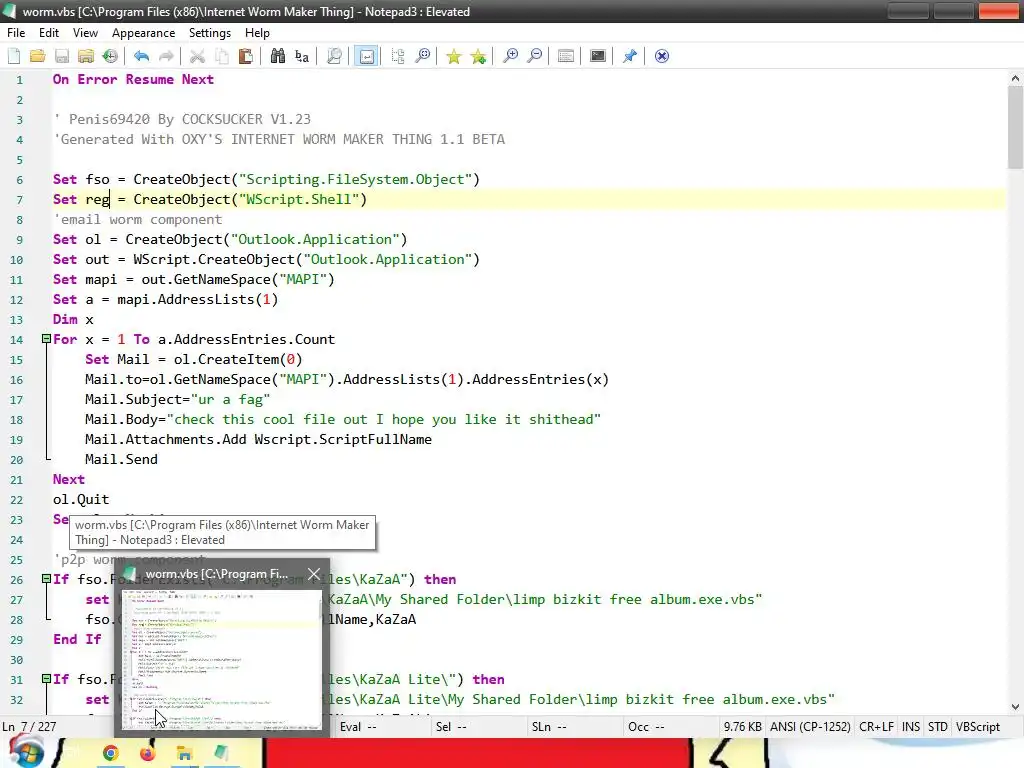Toggle the Always On Top pin icon
1024x768 pixels.
630,56
